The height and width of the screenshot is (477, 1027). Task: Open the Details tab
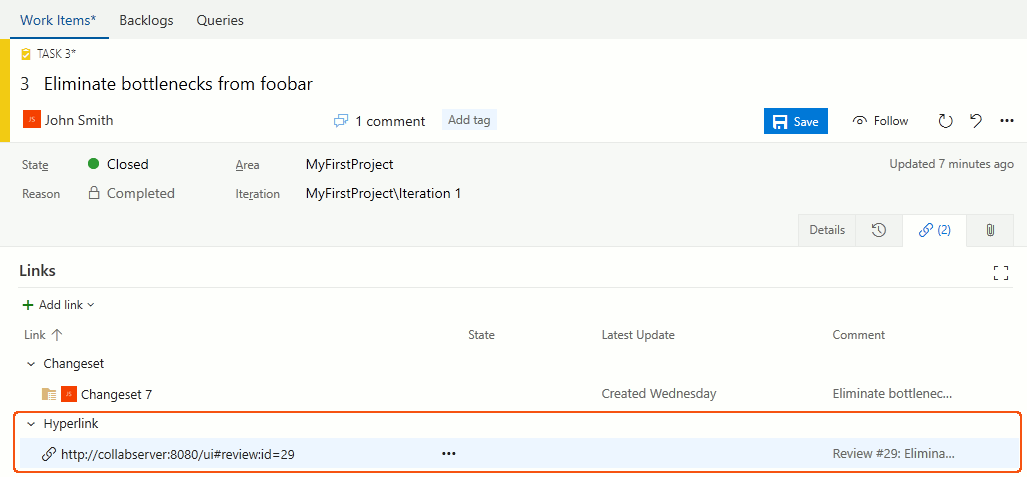tap(827, 230)
